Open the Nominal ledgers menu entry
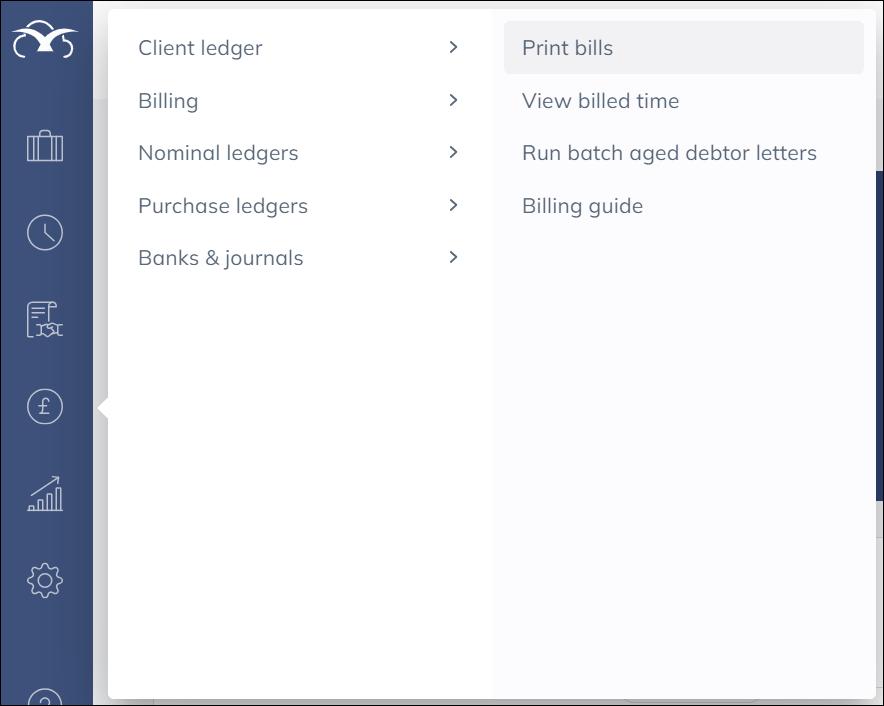884x706 pixels. 218,154
